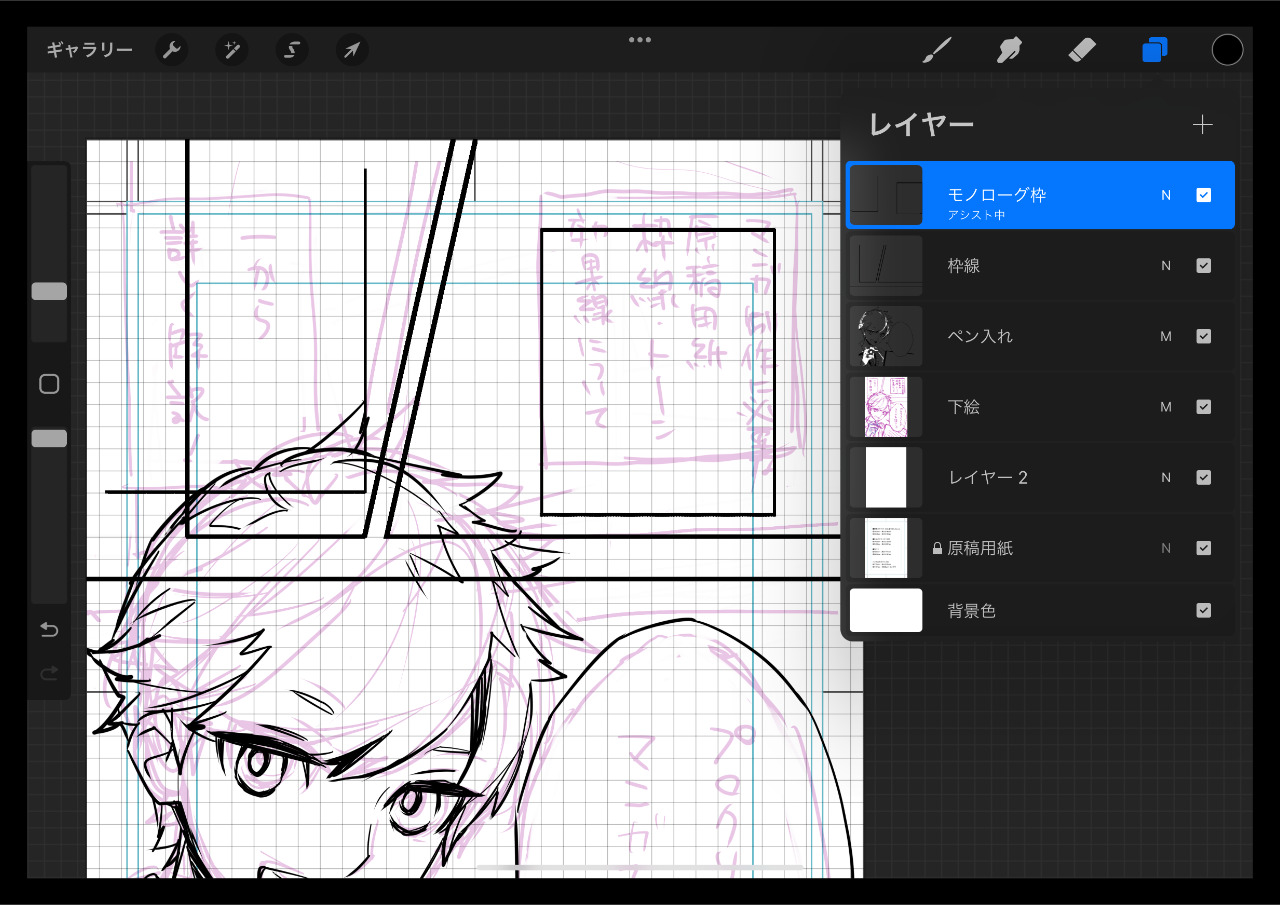Viewport: 1280px width, 905px height.
Task: Select the ペン入れ layer thumbnail
Action: tap(886, 336)
